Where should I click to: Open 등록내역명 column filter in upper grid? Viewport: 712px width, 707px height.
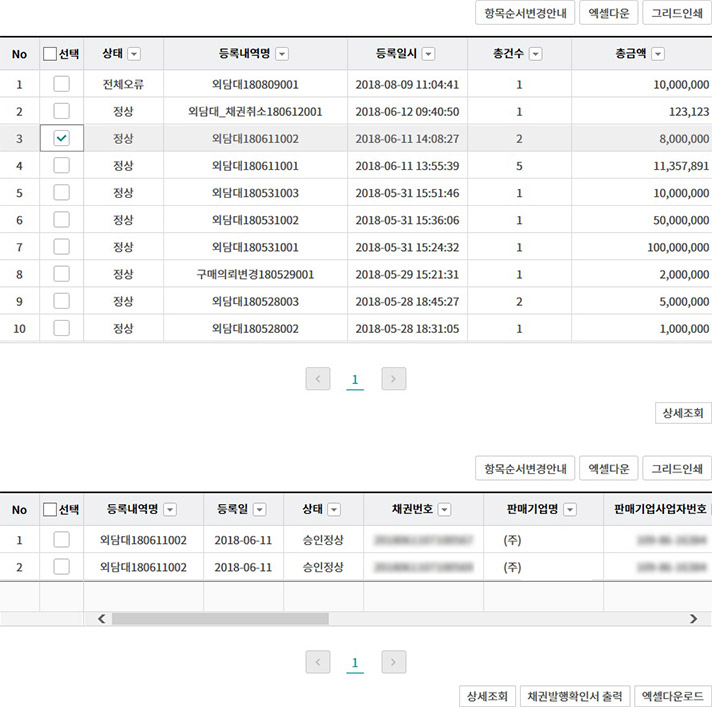[282, 54]
